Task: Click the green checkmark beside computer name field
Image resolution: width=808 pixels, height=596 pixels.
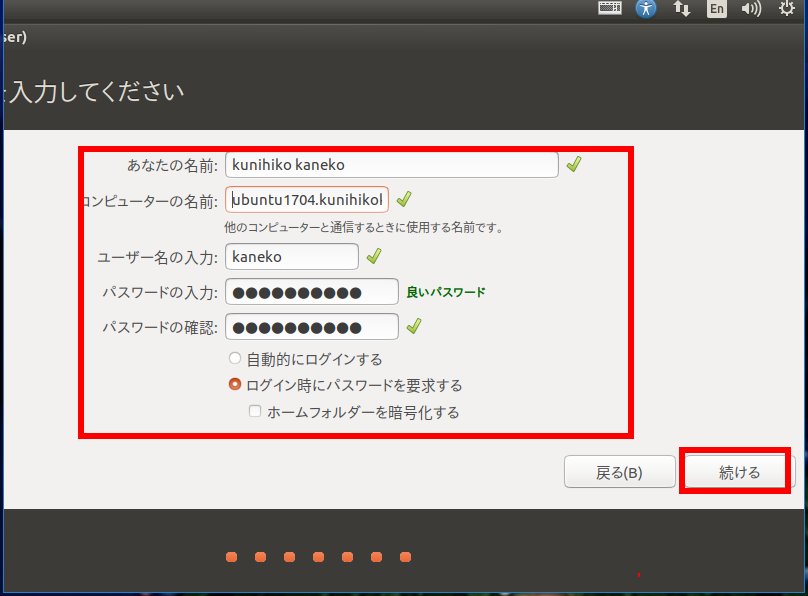Action: pos(404,199)
